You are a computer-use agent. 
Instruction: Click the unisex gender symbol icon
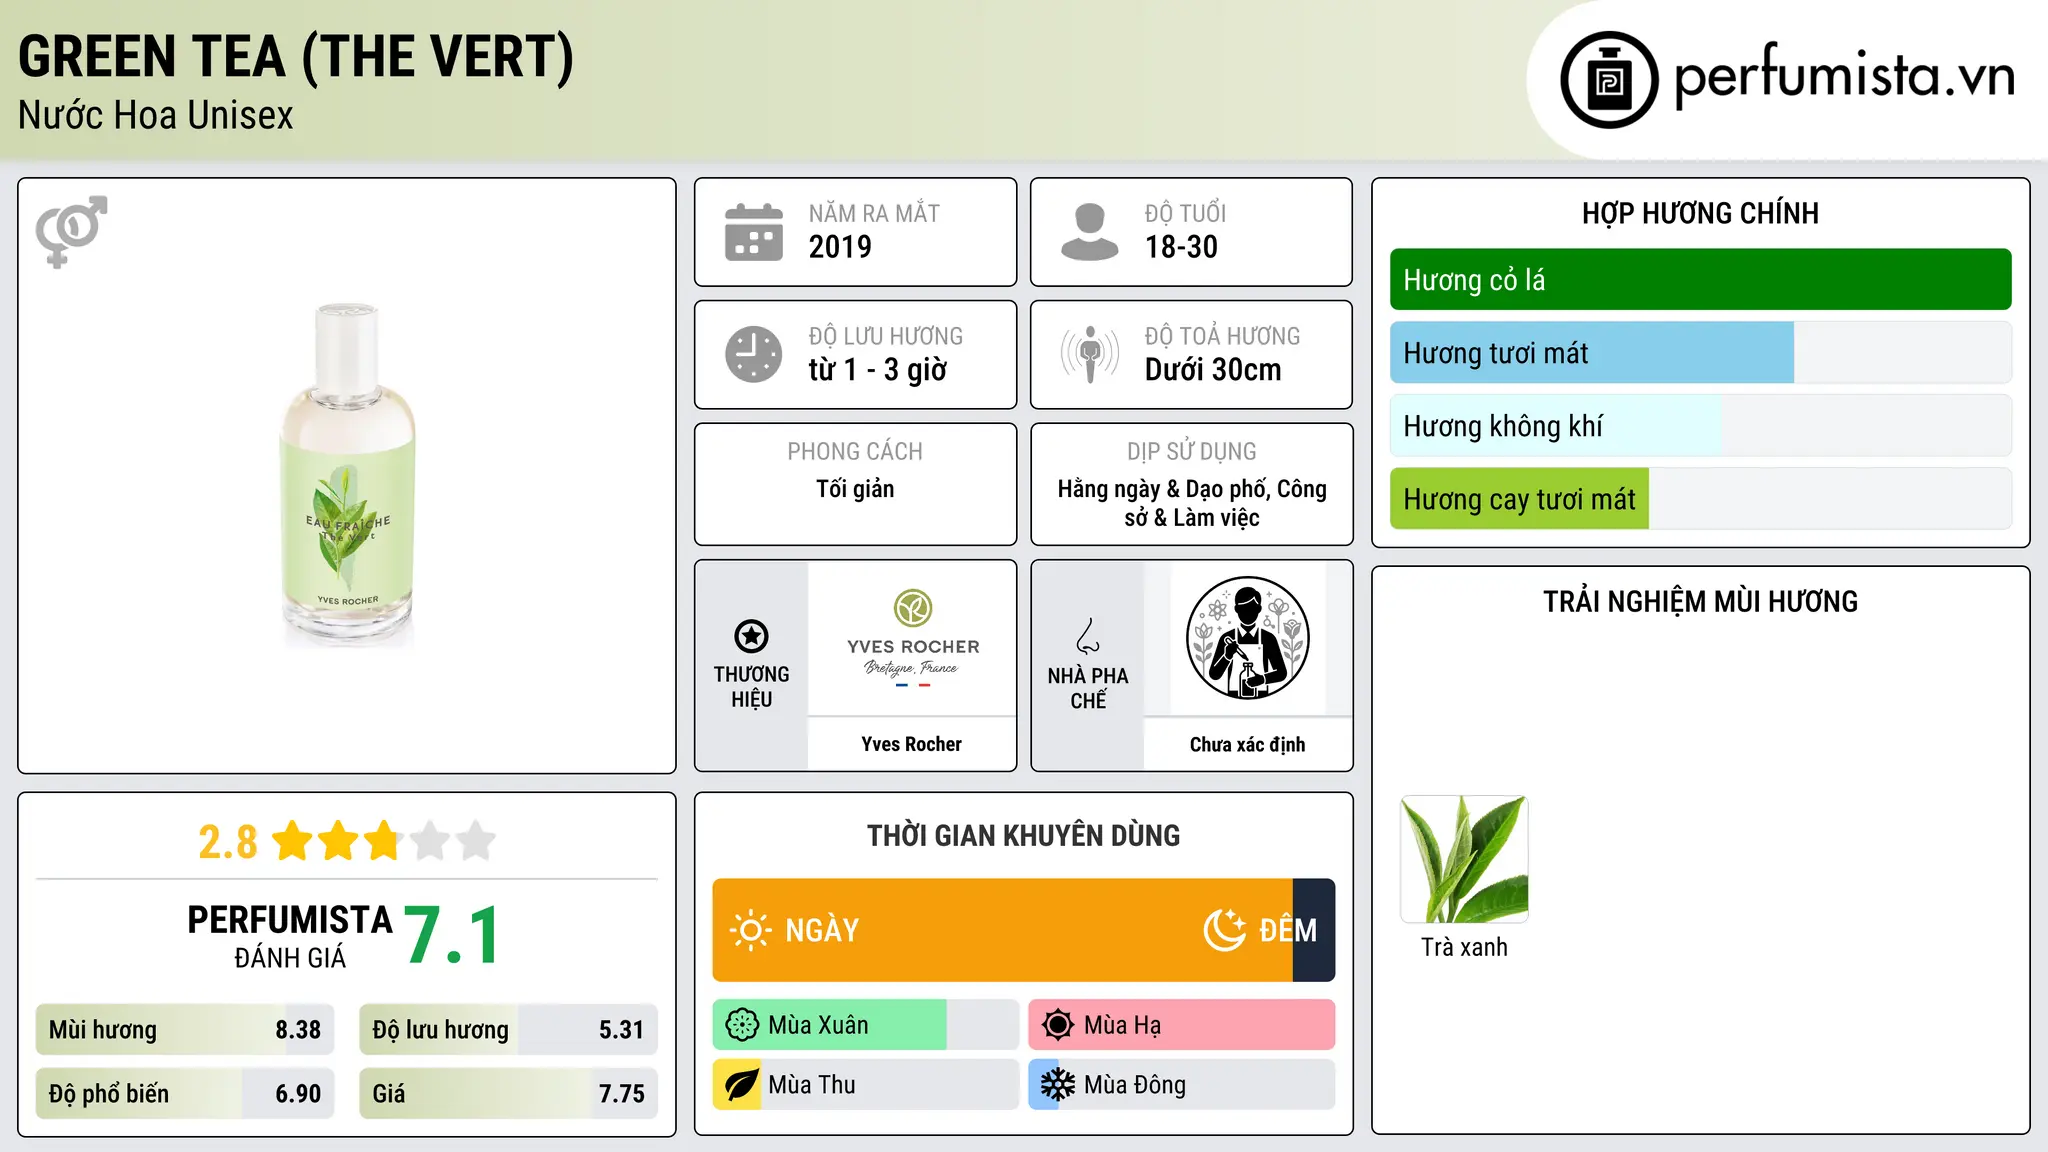click(x=71, y=231)
